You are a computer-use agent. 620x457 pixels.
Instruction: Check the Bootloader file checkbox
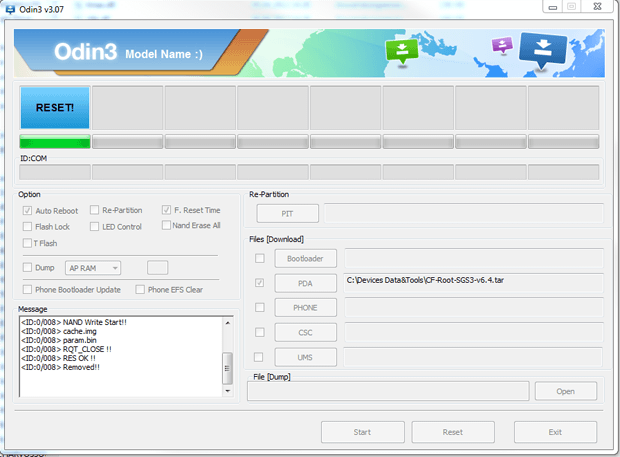(259, 258)
